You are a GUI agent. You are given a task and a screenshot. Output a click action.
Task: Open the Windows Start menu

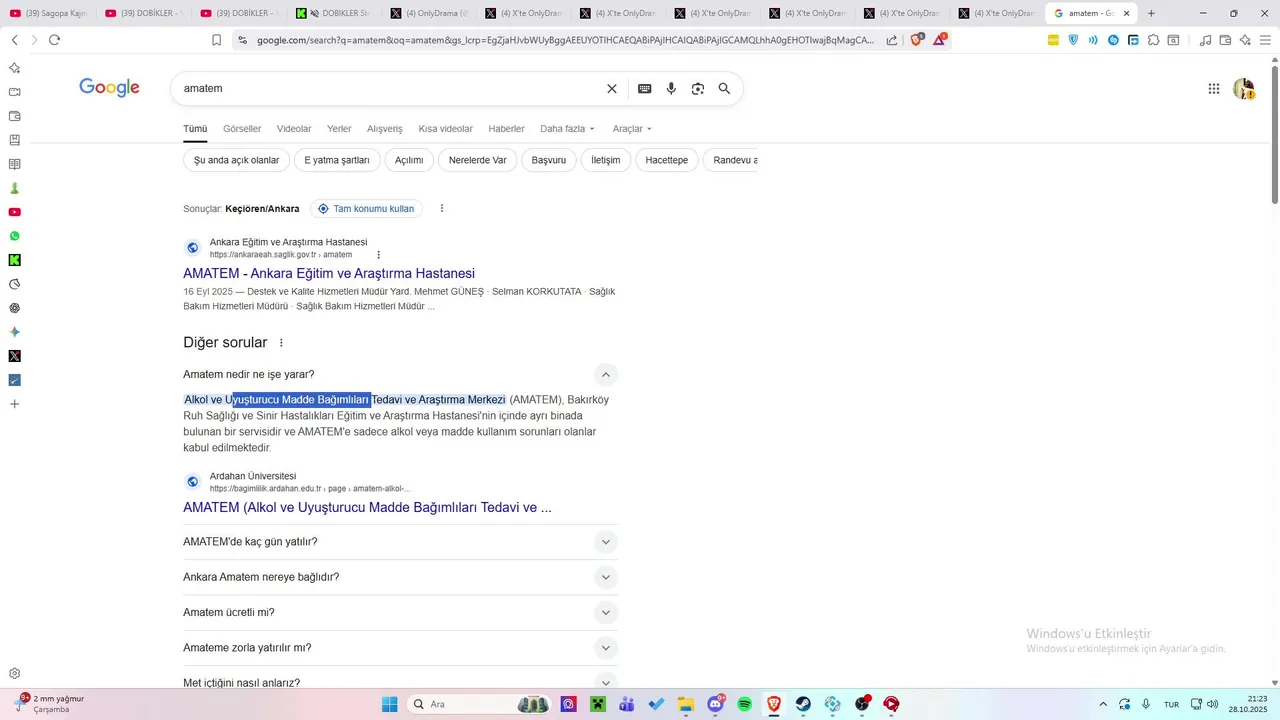point(390,704)
